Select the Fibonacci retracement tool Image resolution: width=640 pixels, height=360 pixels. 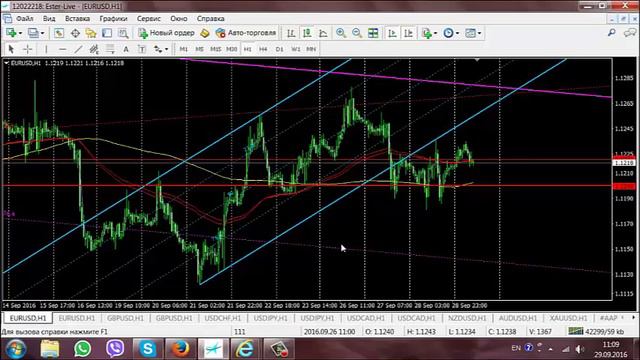[110, 49]
